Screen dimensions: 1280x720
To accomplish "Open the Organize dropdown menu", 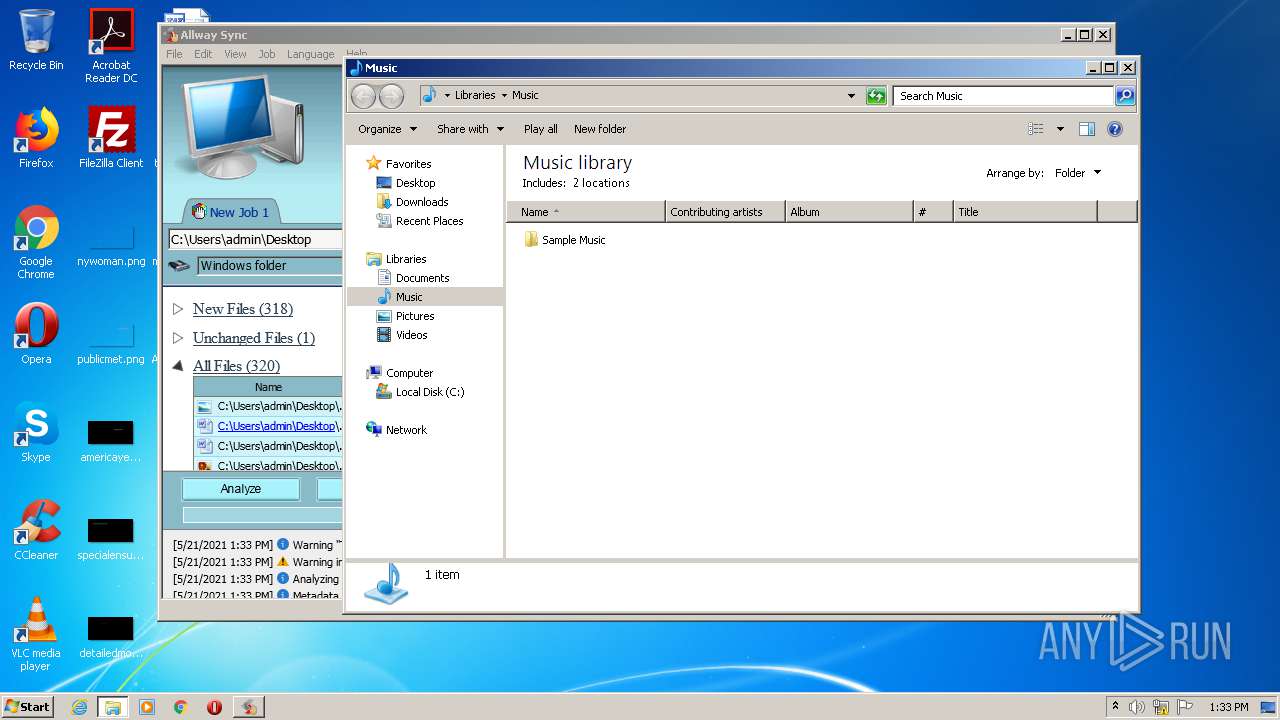I will [388, 129].
